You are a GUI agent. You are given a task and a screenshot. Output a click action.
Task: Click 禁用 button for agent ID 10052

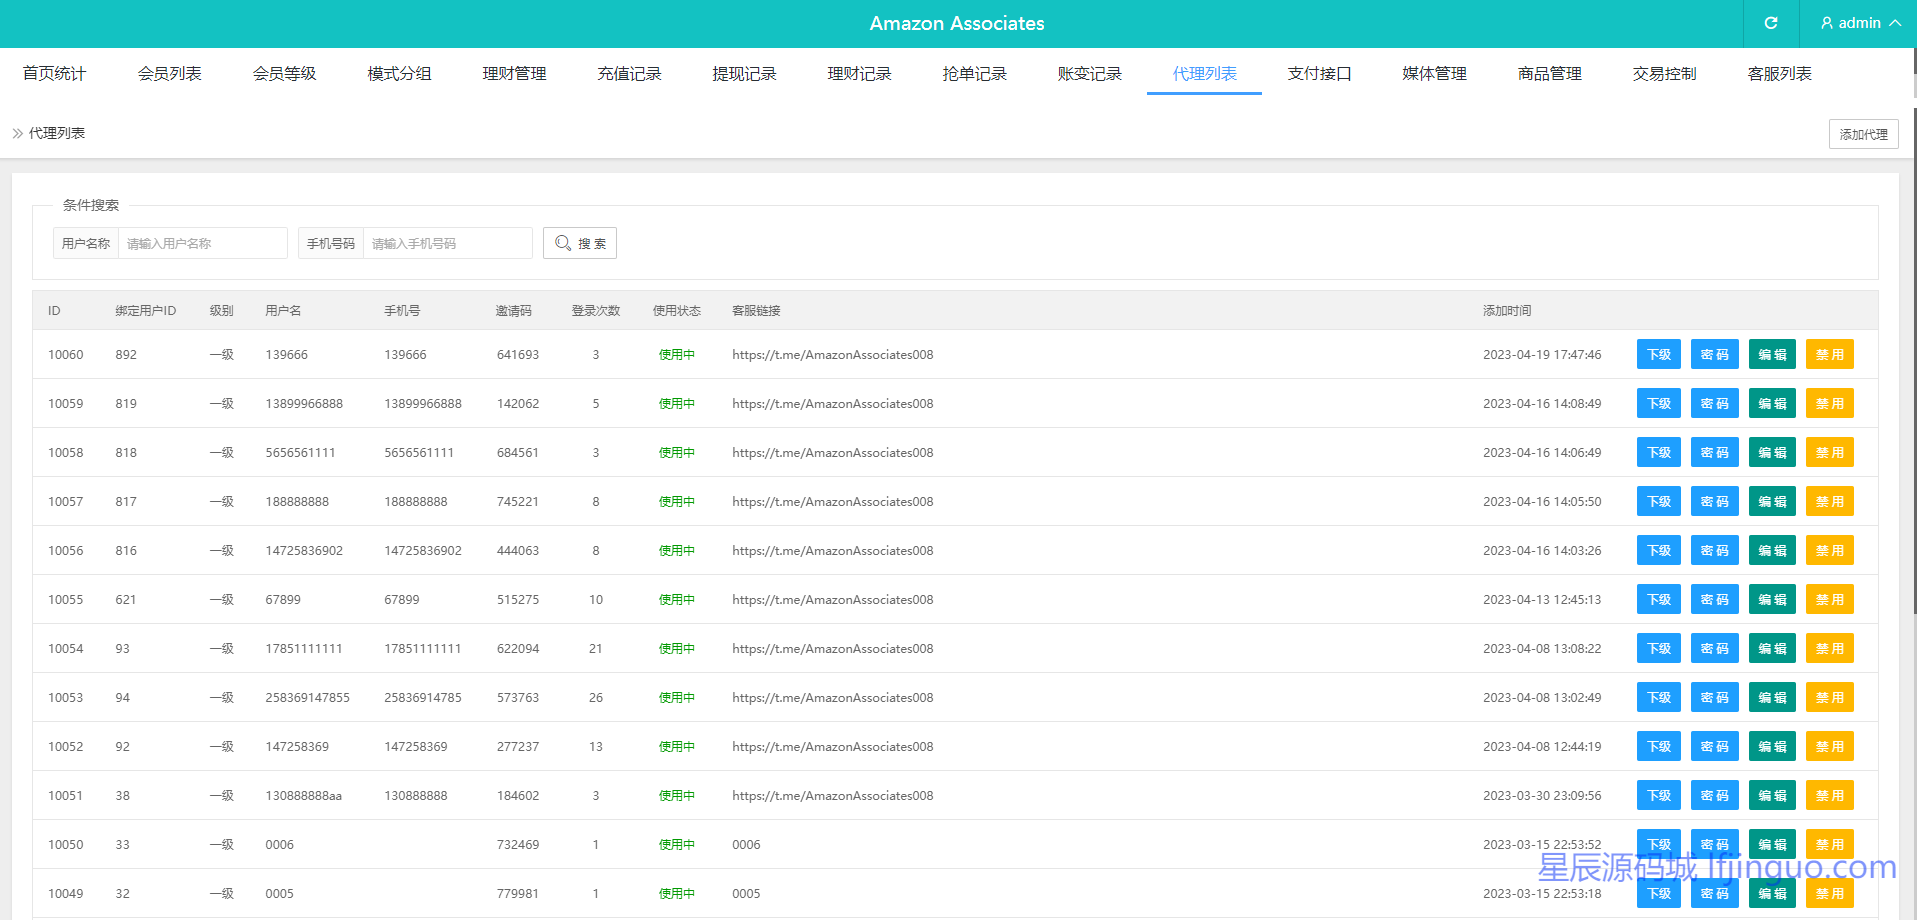[1829, 747]
